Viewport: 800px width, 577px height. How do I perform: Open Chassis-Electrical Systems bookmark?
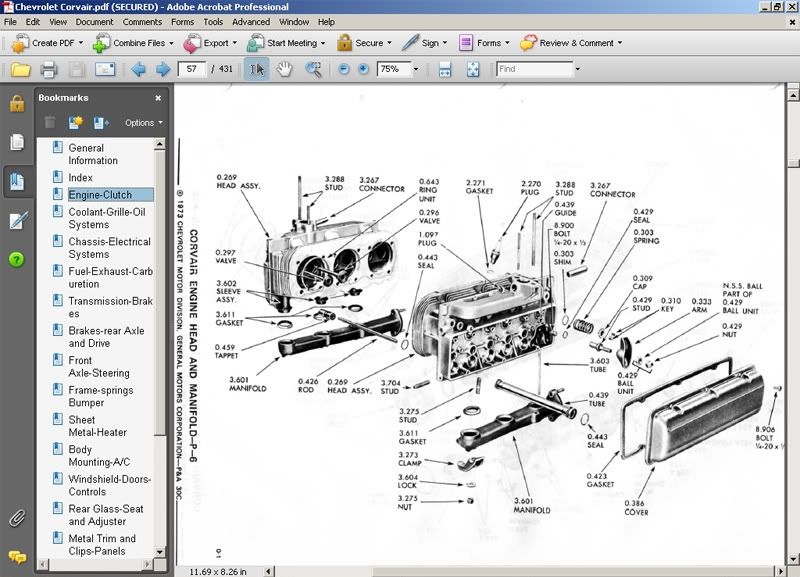[110, 248]
